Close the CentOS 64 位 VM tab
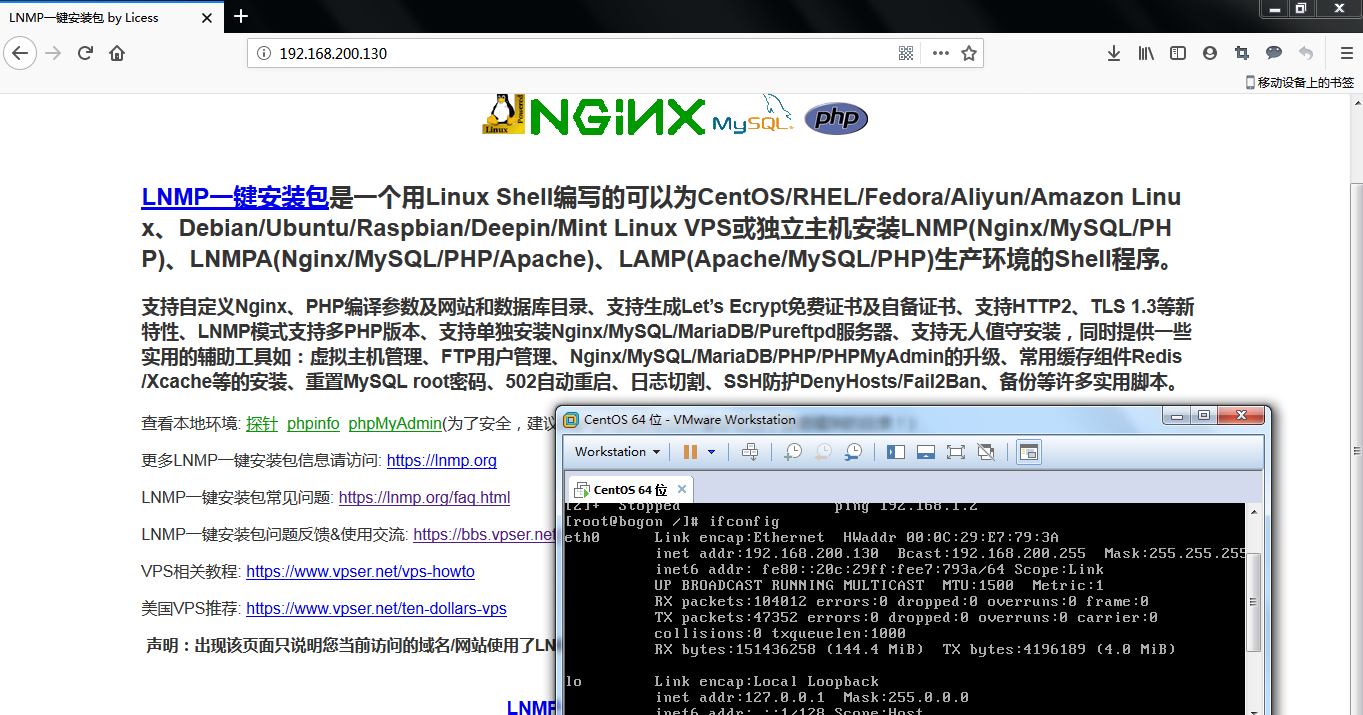 682,489
